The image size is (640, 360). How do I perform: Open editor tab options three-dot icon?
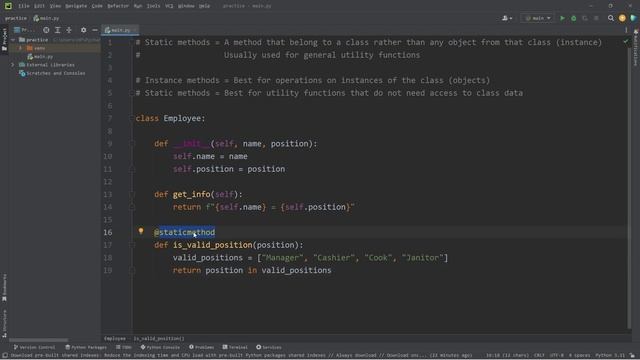626,30
